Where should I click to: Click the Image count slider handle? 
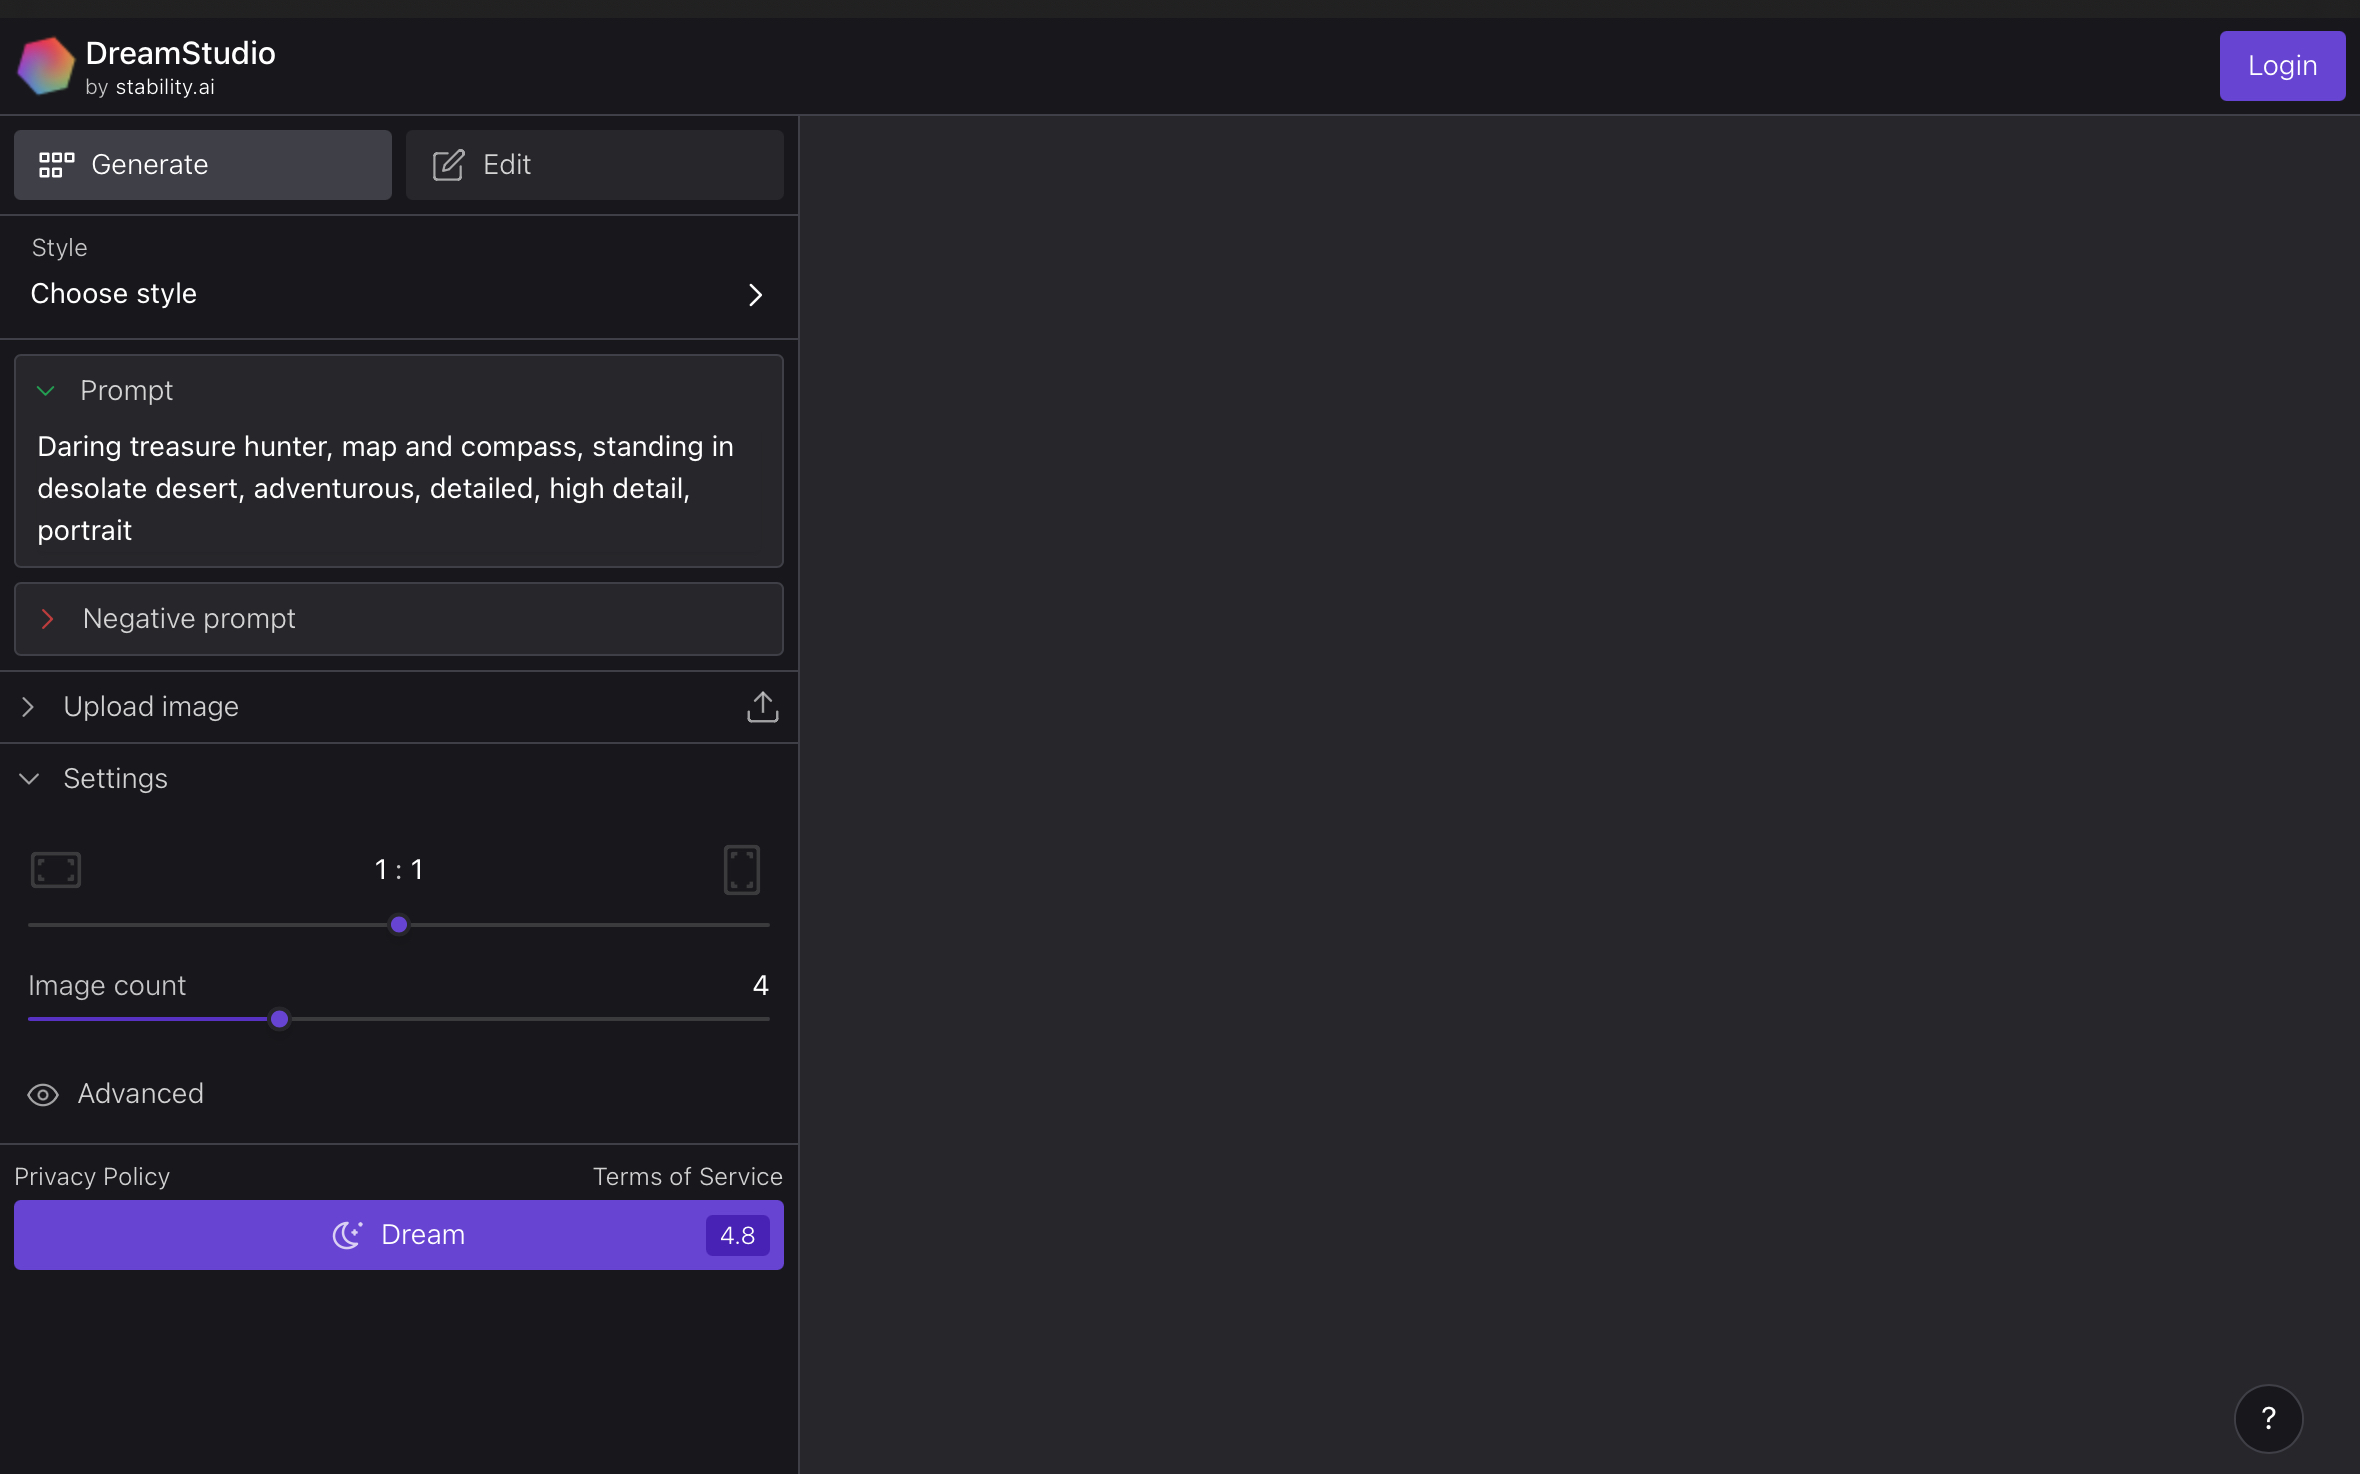coord(280,1019)
